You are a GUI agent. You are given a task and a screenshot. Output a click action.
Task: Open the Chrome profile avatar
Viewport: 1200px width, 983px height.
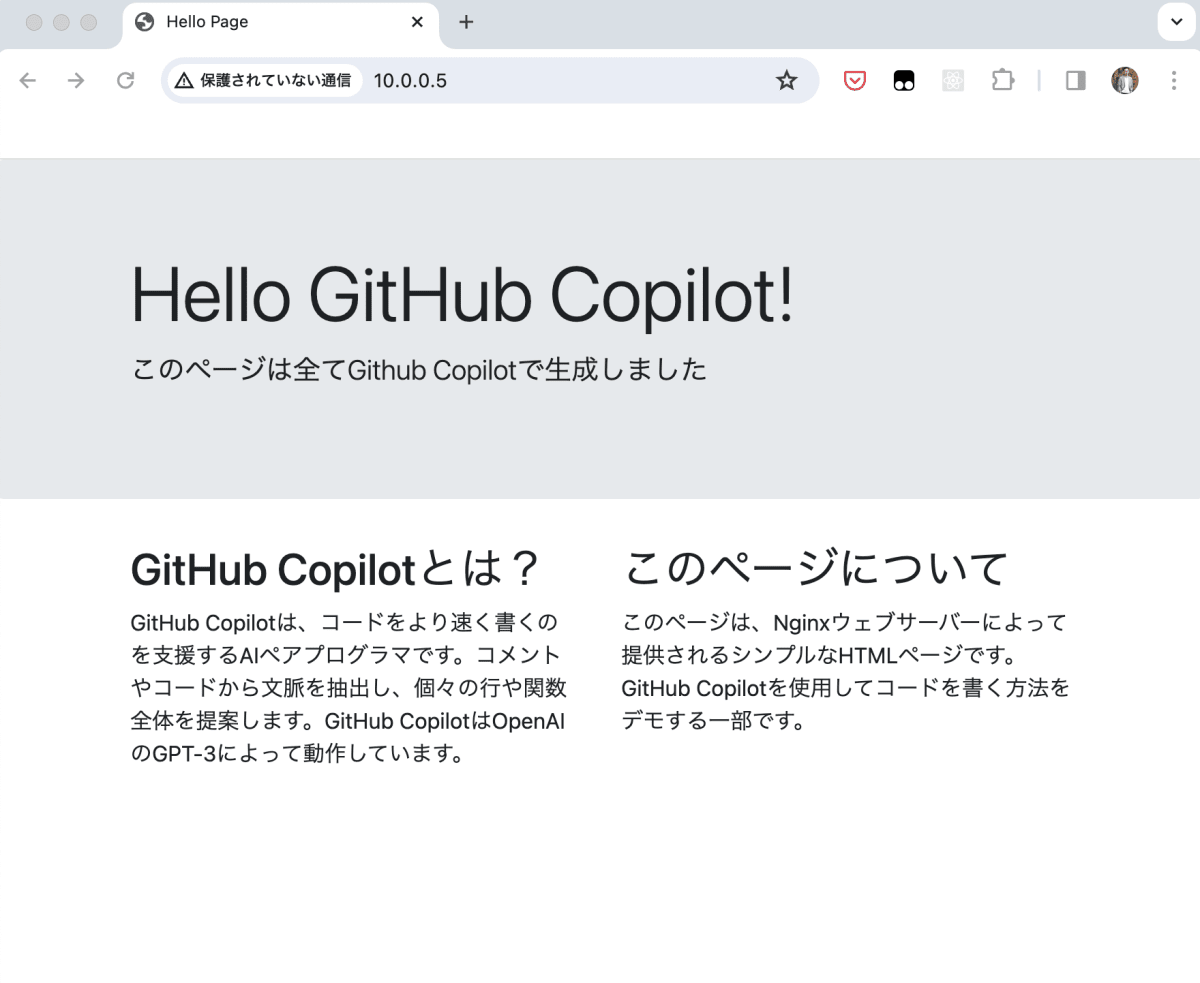coord(1125,81)
